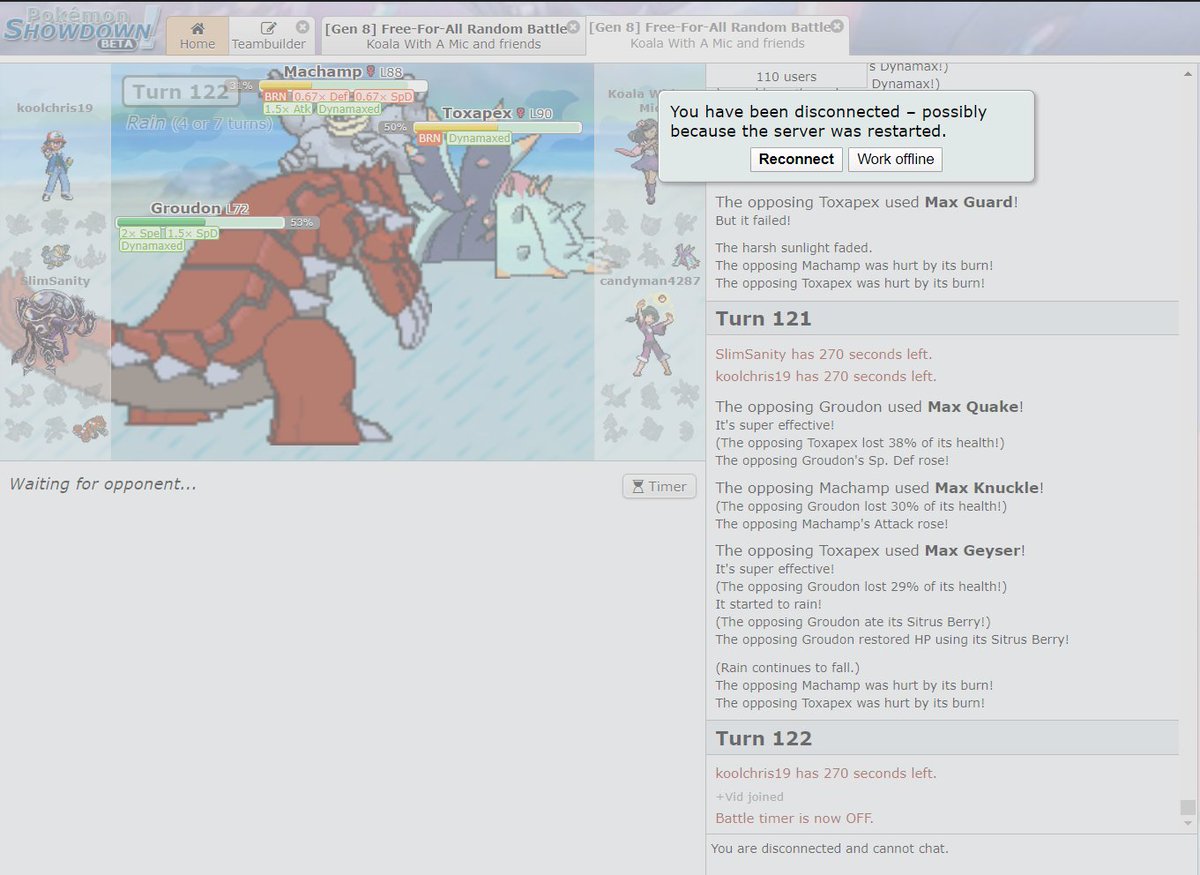Click Toxapex's BRN status badge
The height and width of the screenshot is (875, 1200).
pos(430,138)
